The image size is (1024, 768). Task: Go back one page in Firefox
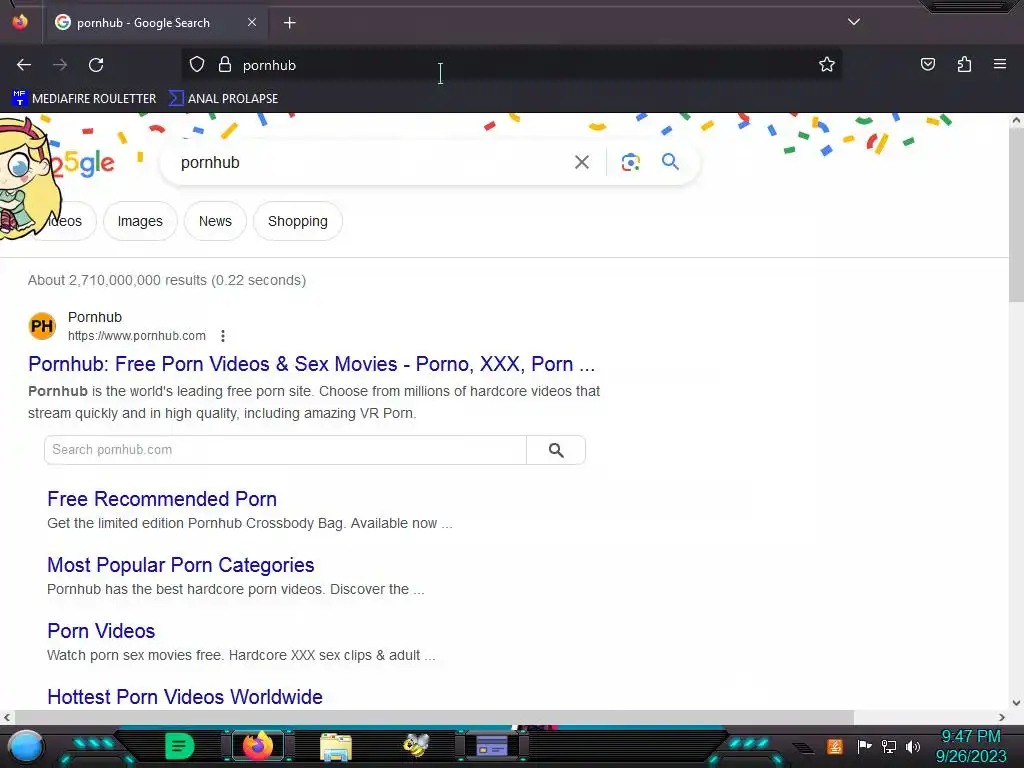point(24,65)
